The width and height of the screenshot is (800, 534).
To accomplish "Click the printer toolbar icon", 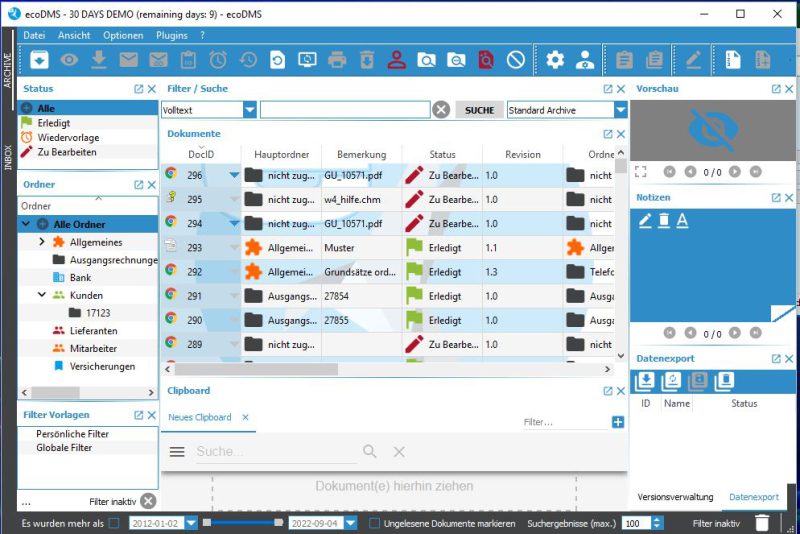I will 337,60.
